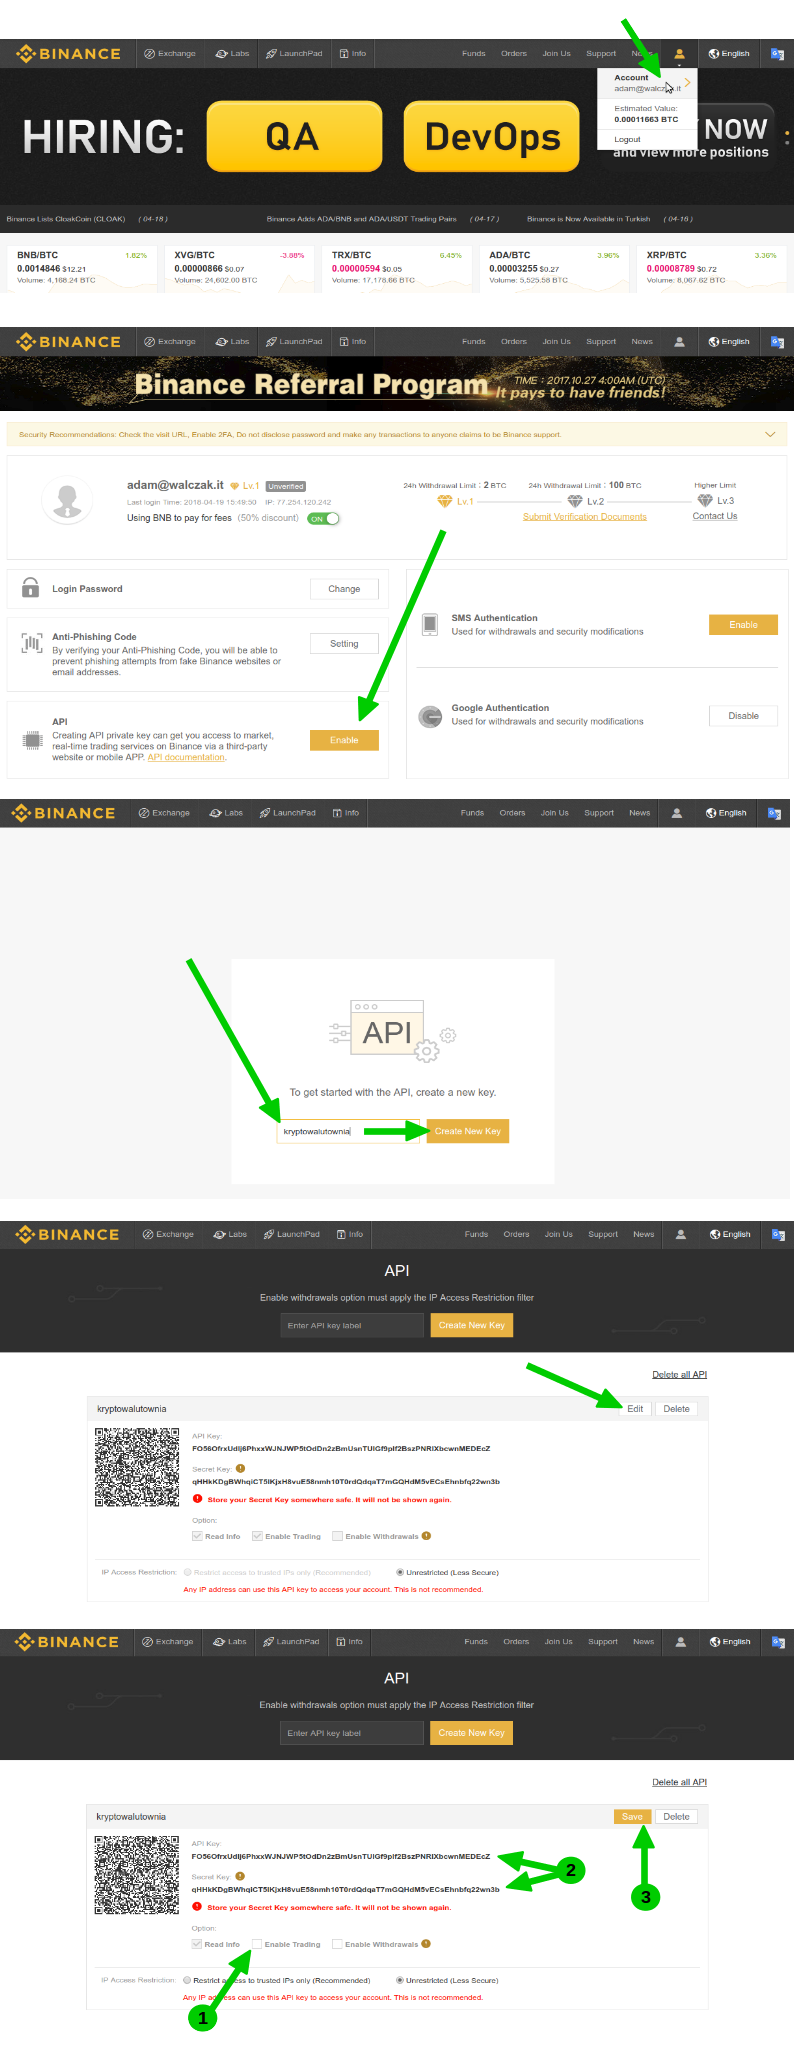Open the Contact Us link under Higher Limit
This screenshot has height=2055, width=794.
715,516
